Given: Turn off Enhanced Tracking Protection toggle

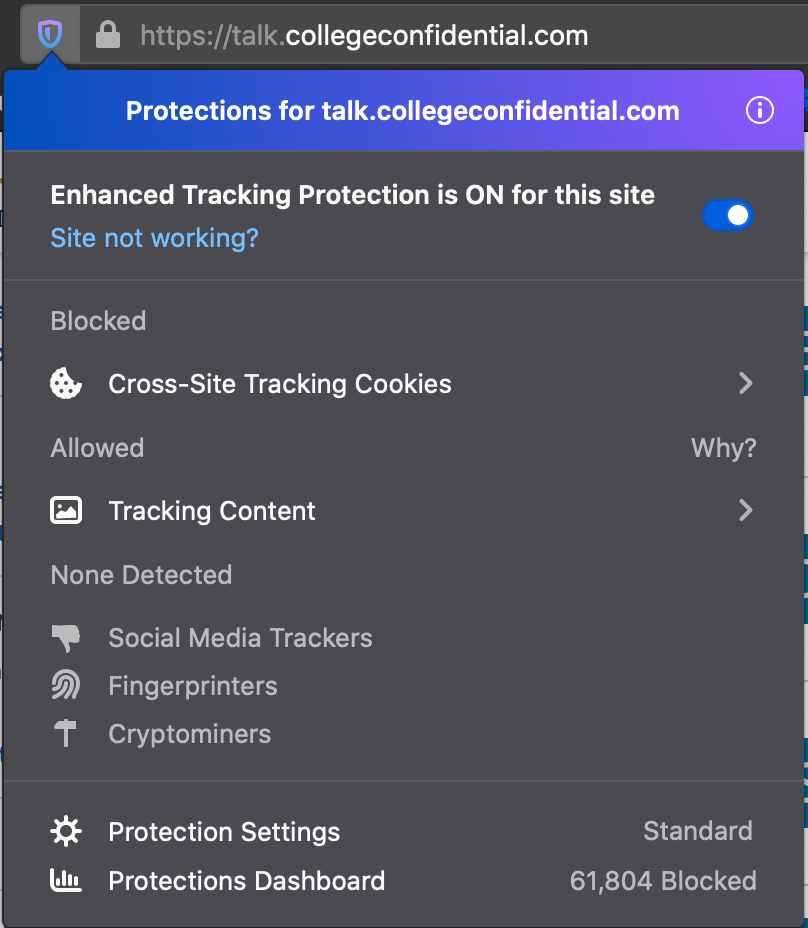Looking at the screenshot, I should coord(728,215).
